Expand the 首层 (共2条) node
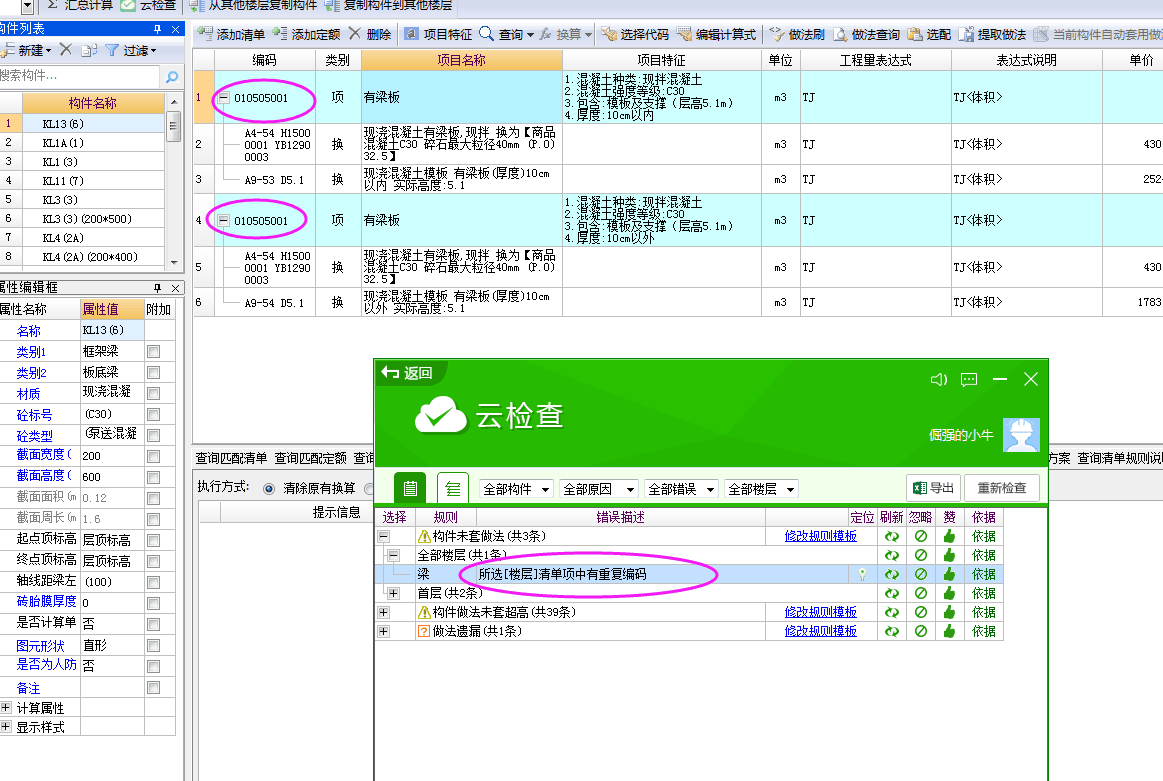This screenshot has height=781, width=1163. tap(393, 593)
